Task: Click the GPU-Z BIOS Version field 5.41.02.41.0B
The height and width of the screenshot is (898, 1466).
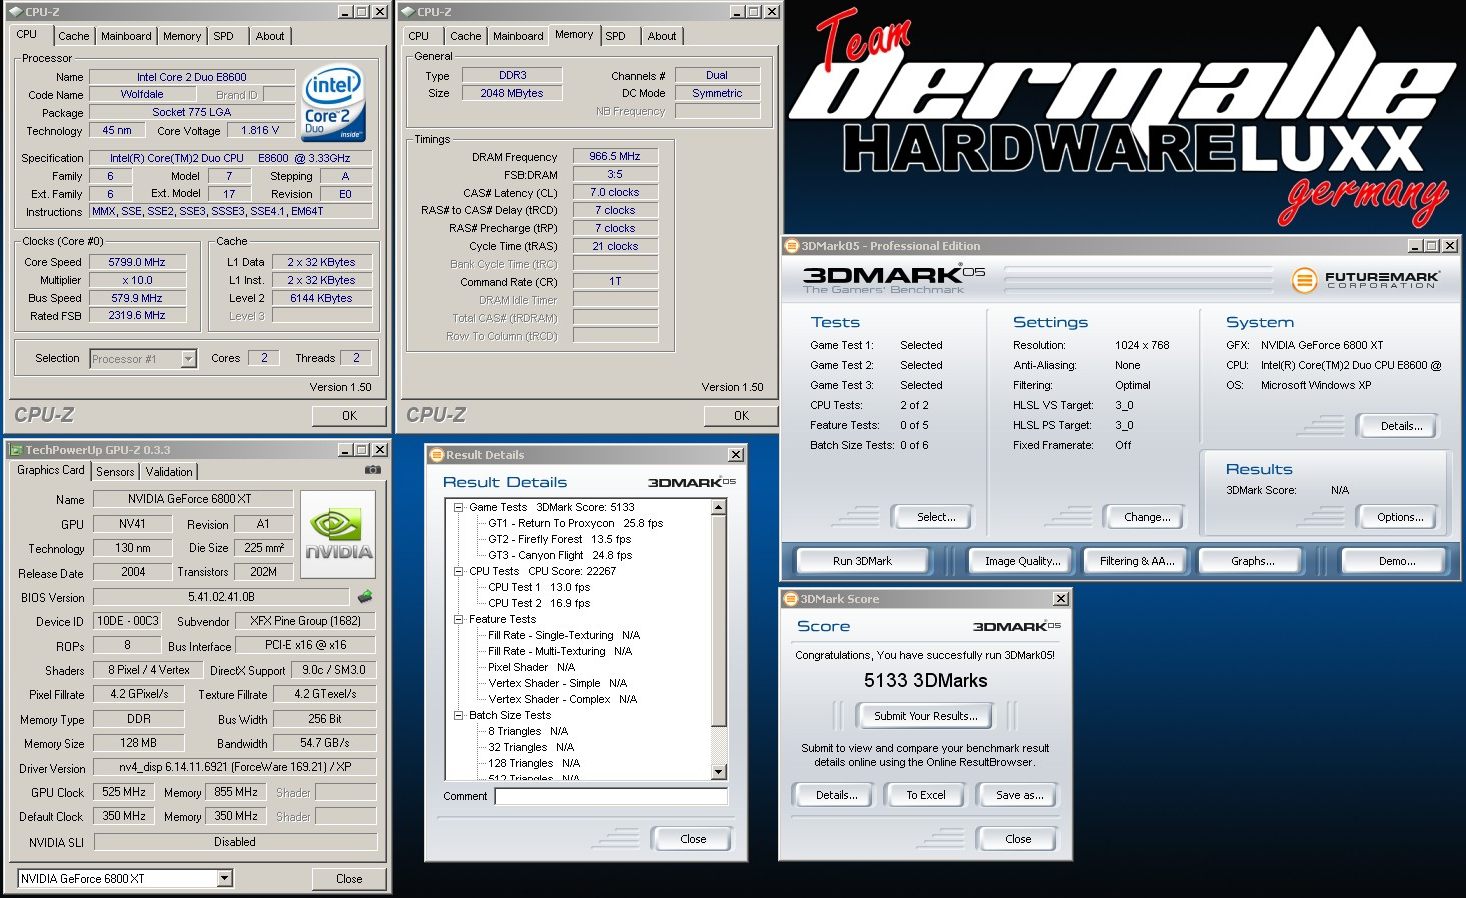Action: [x=221, y=597]
